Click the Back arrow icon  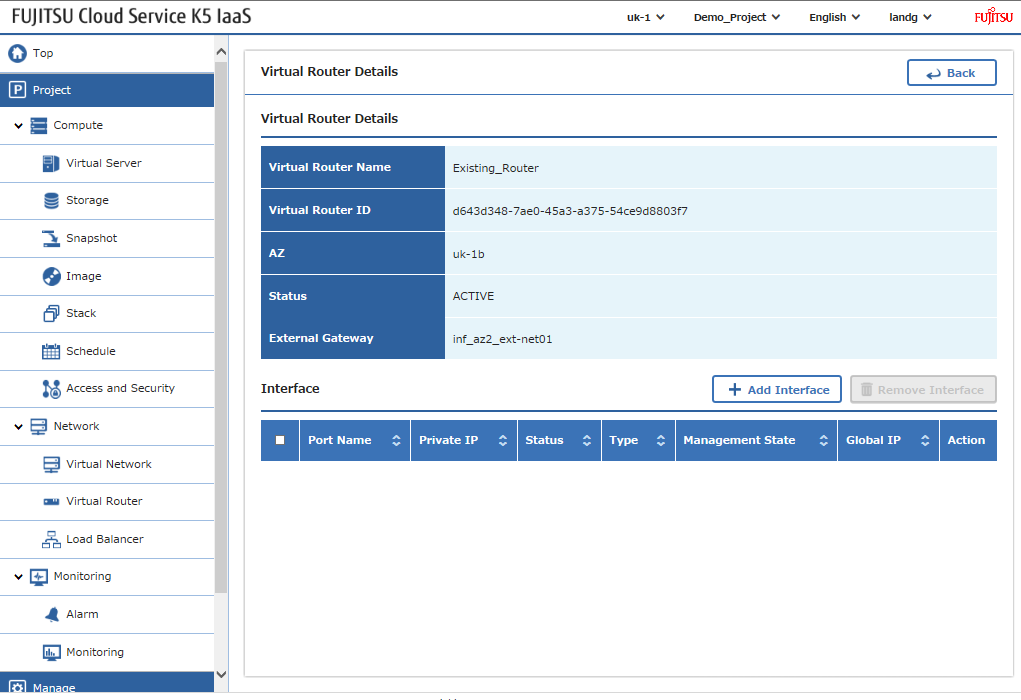pyautogui.click(x=934, y=74)
